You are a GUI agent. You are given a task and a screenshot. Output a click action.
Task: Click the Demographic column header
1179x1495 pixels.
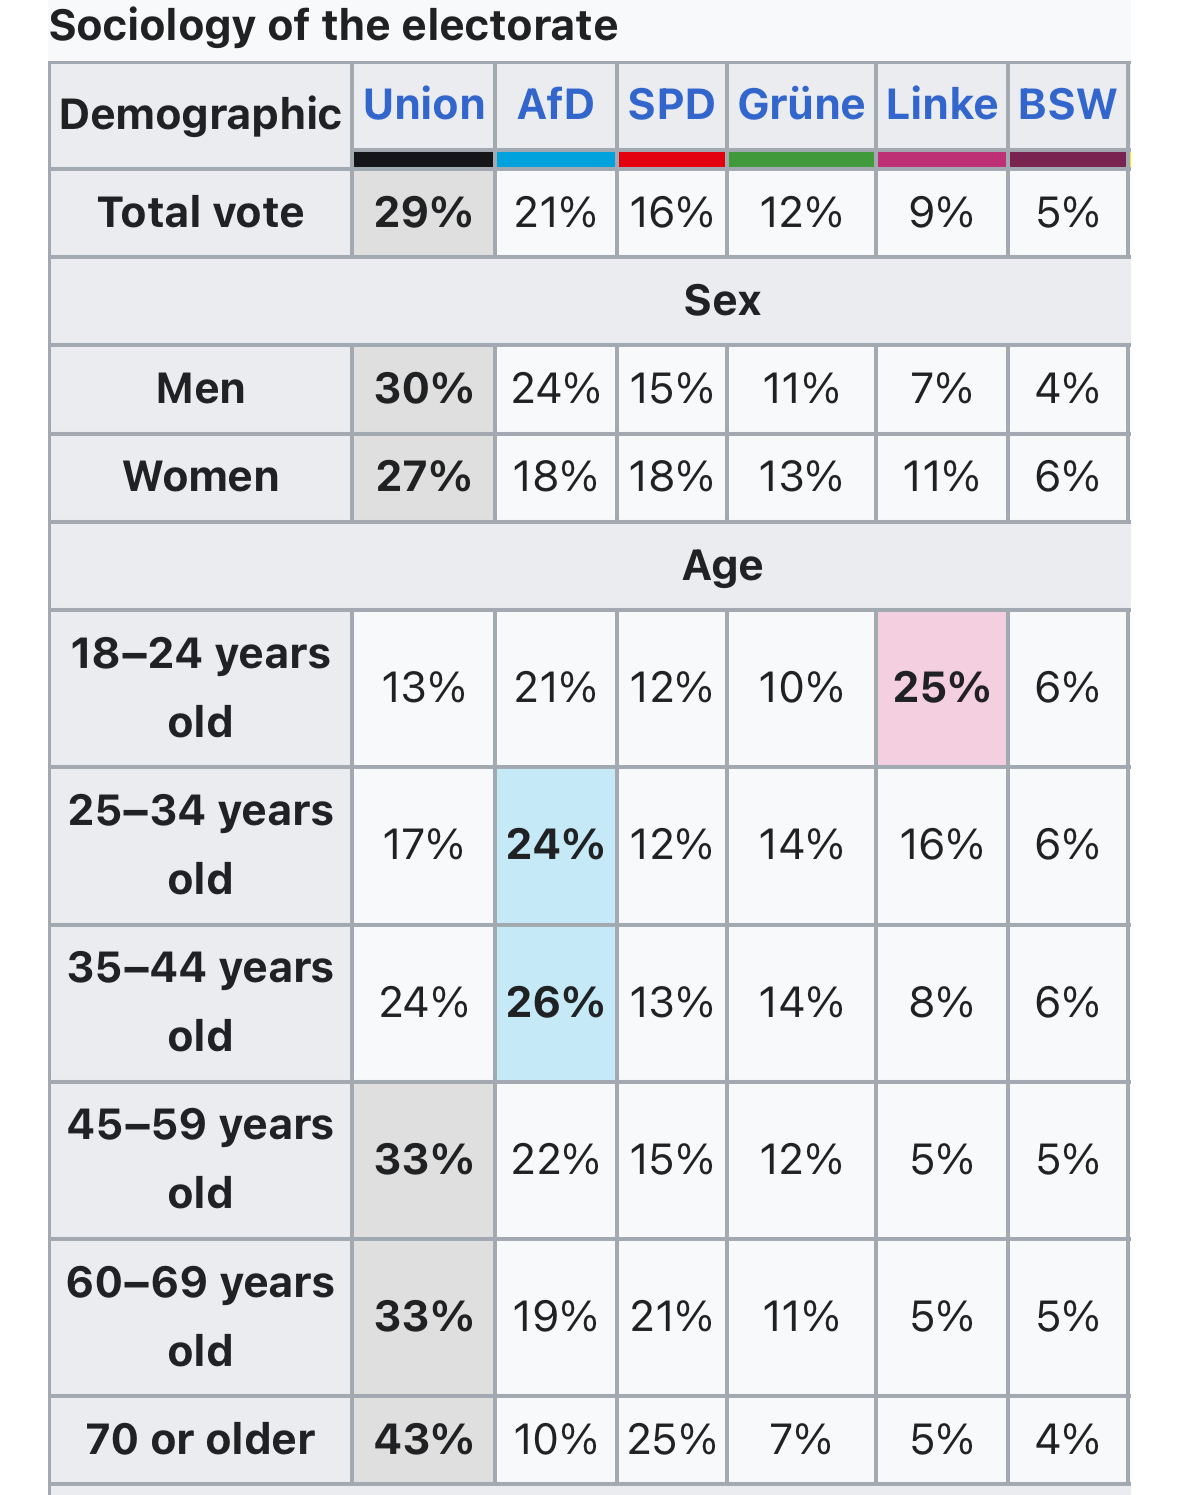200,115
